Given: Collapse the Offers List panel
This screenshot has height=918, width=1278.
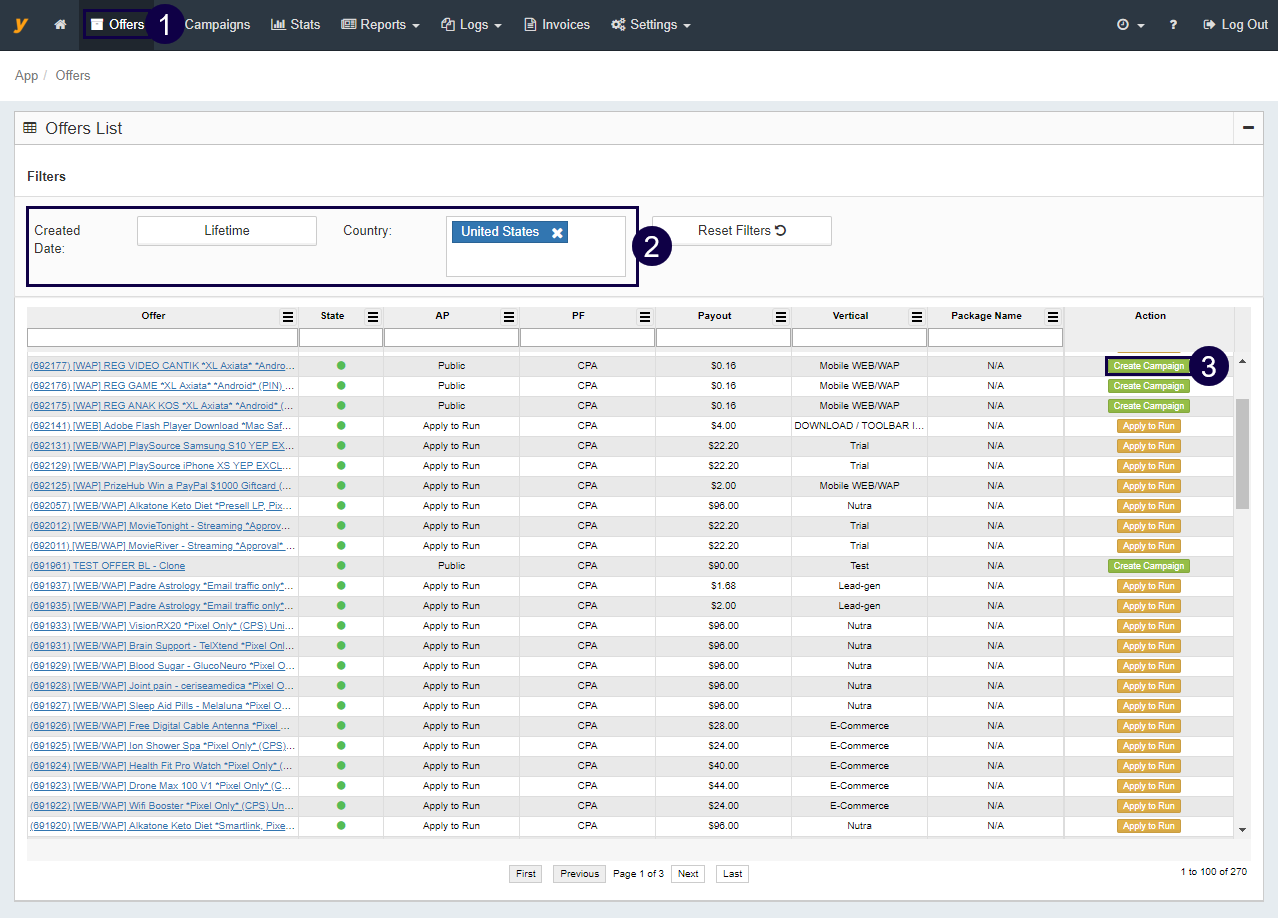Looking at the screenshot, I should (1248, 128).
